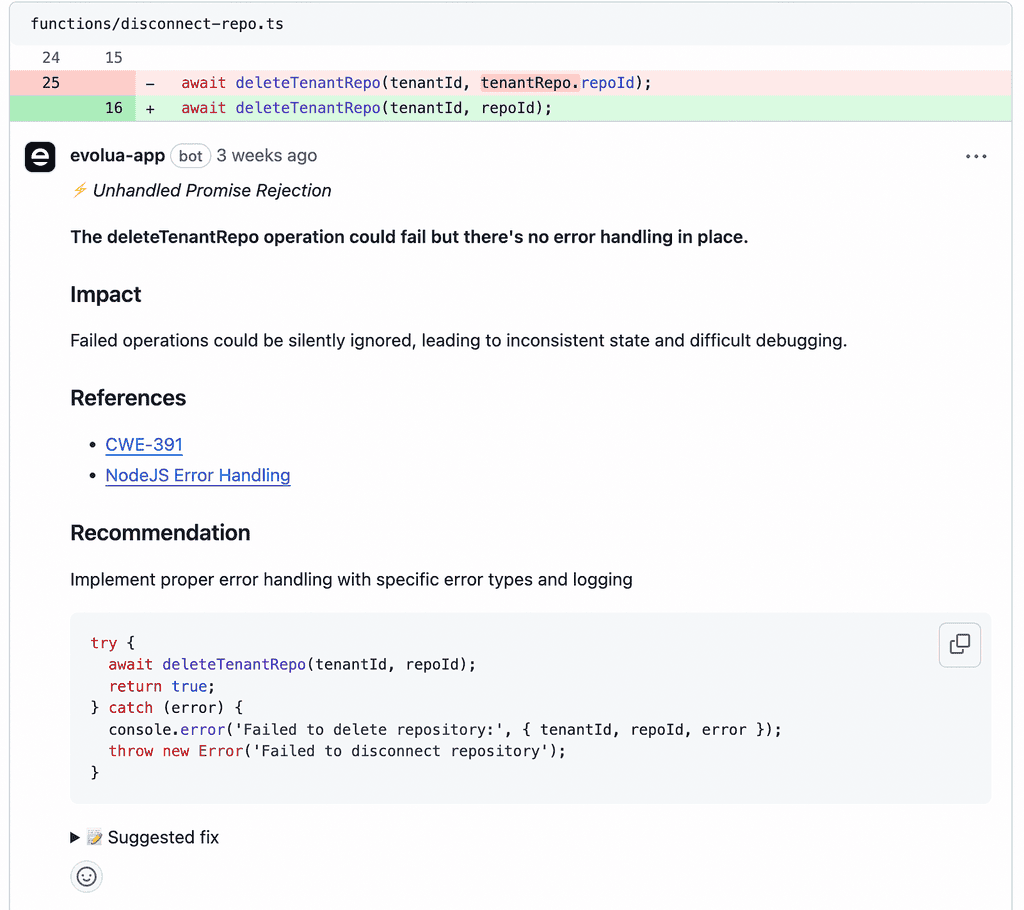
Task: Click the memo emoji beside Suggested fix
Action: point(95,837)
